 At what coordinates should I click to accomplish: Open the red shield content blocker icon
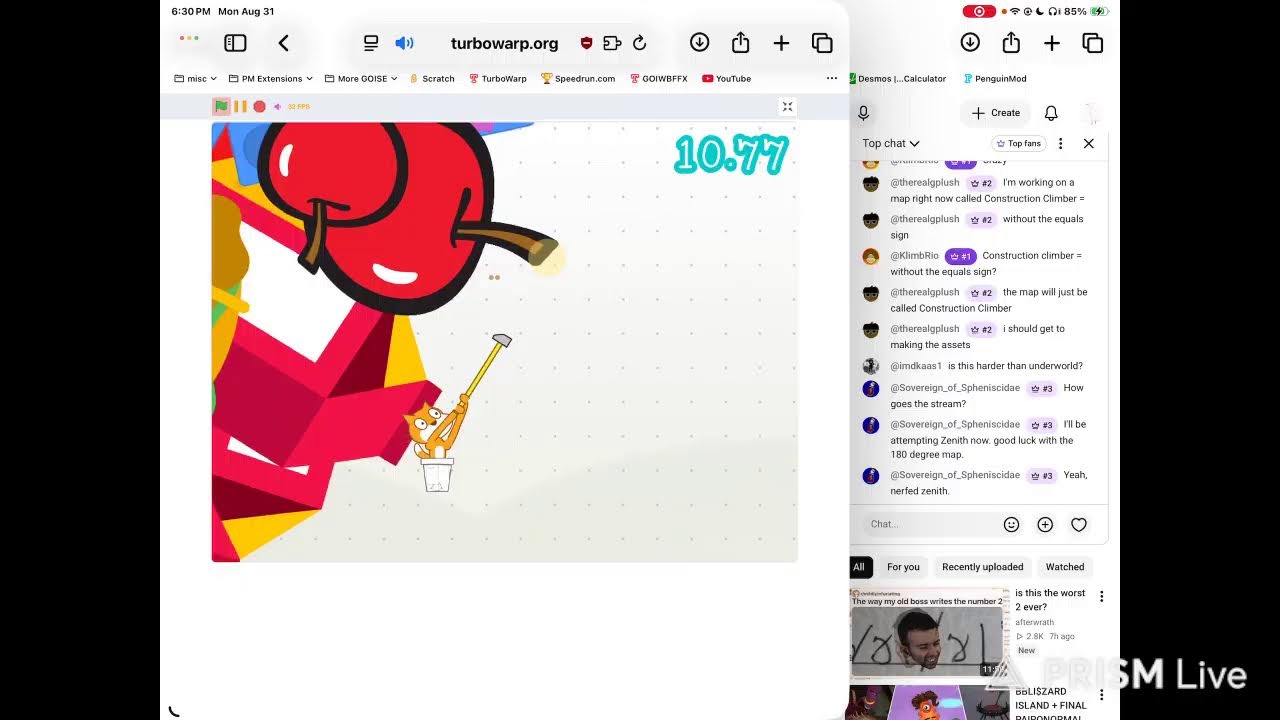point(586,43)
